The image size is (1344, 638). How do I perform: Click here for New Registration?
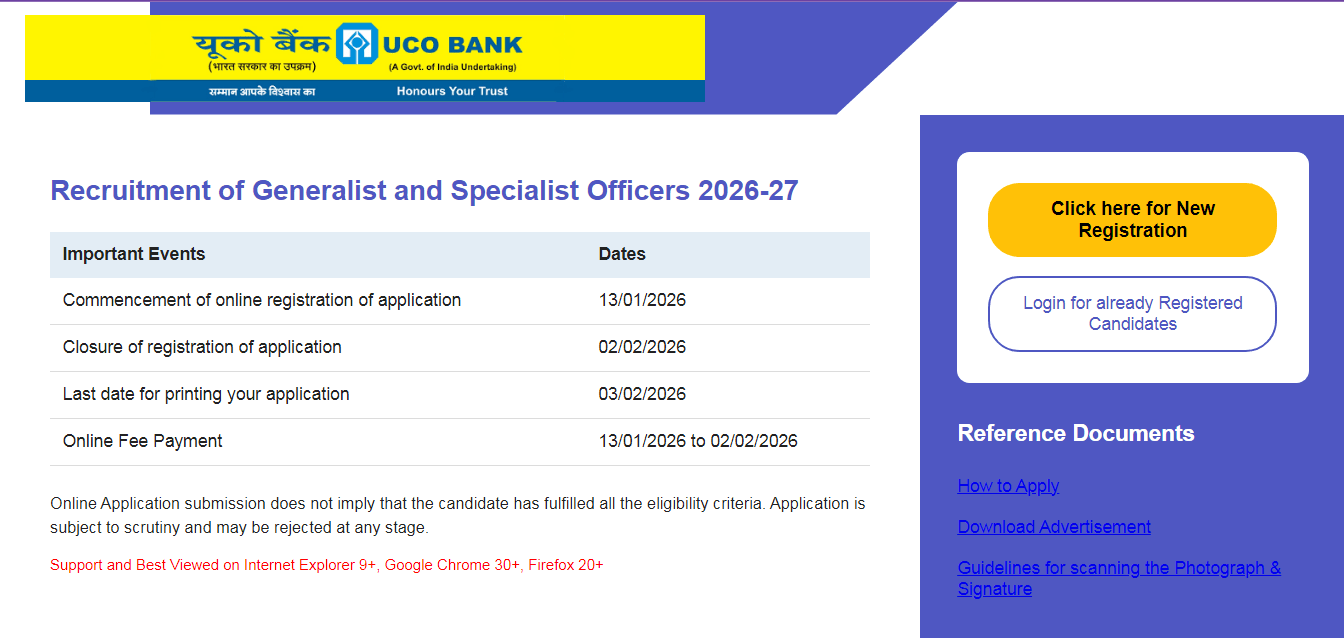click(x=1131, y=219)
